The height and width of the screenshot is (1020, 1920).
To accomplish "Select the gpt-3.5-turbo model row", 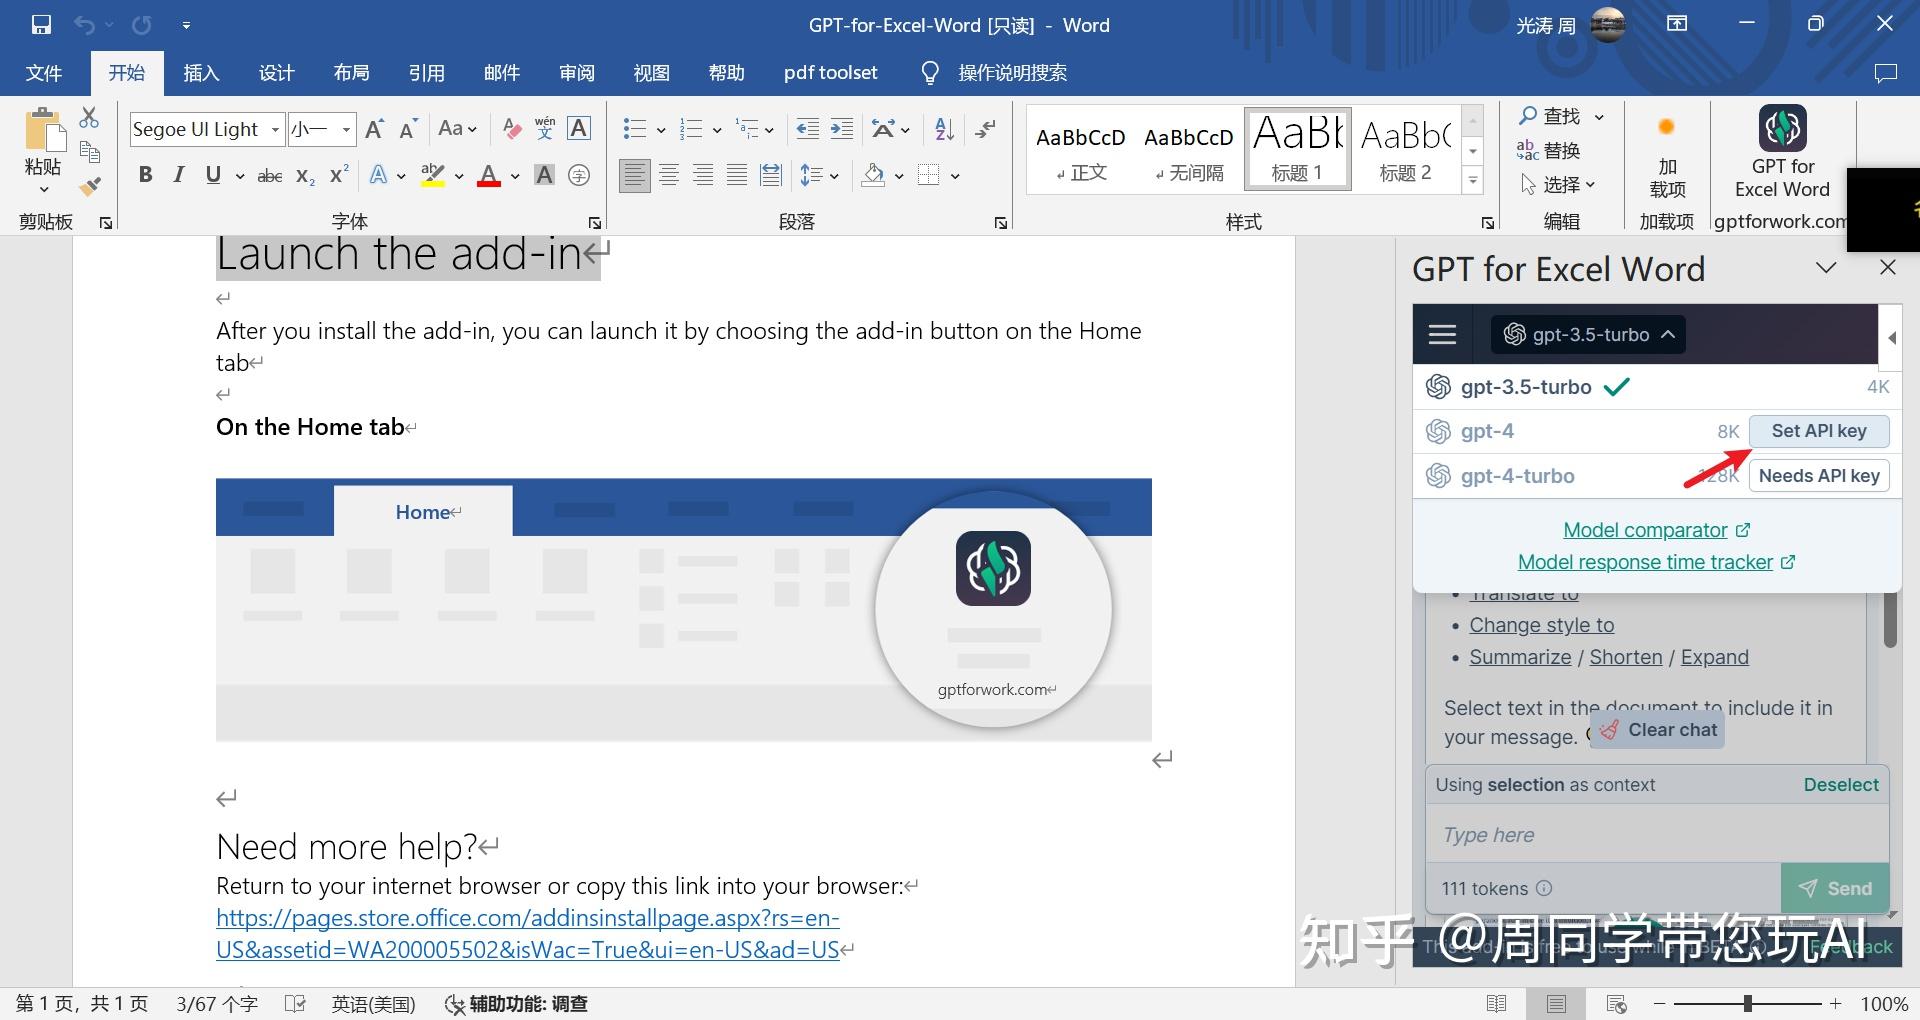I will (x=1657, y=387).
